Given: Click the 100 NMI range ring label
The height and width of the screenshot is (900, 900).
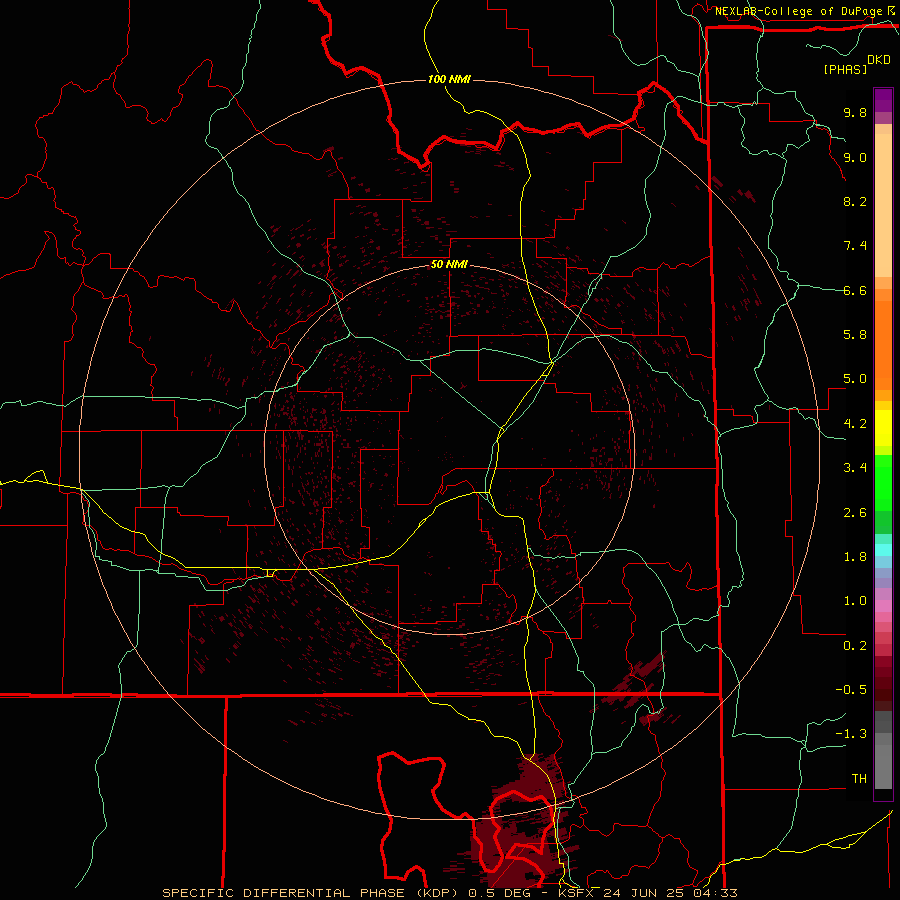Looking at the screenshot, I should (449, 79).
